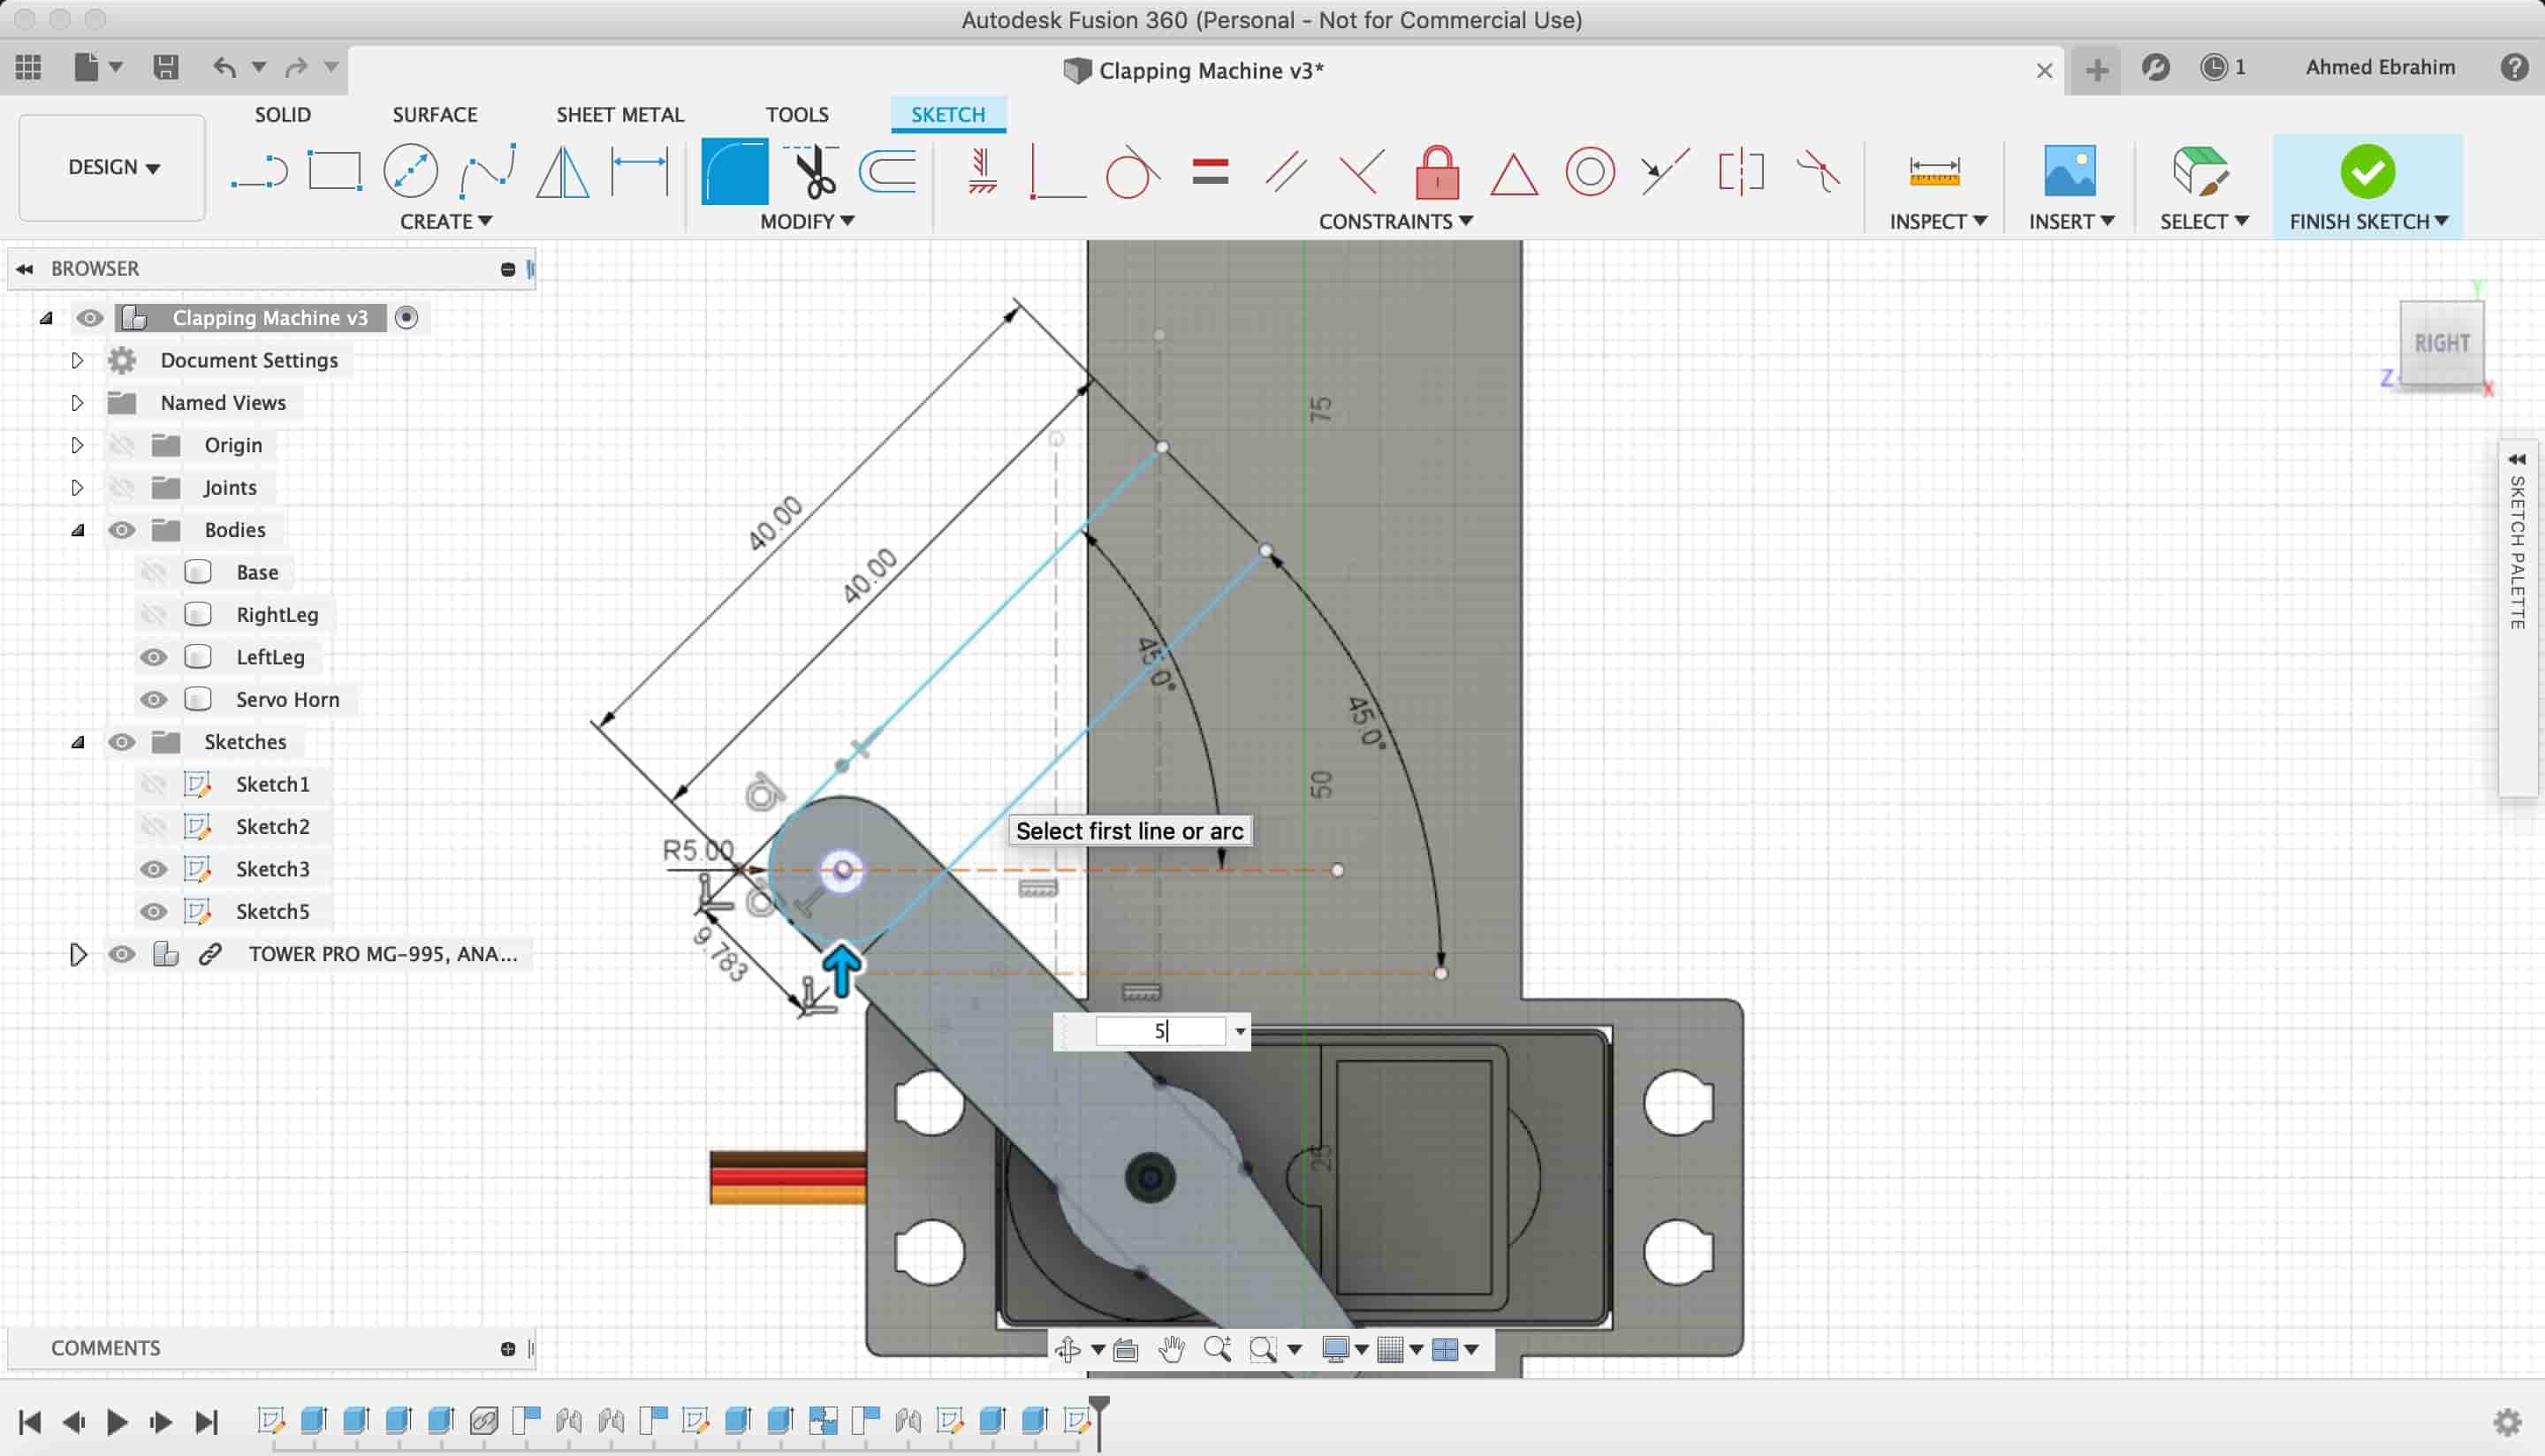Select the SKETCH tab
The width and height of the screenshot is (2545, 1456).
(948, 114)
